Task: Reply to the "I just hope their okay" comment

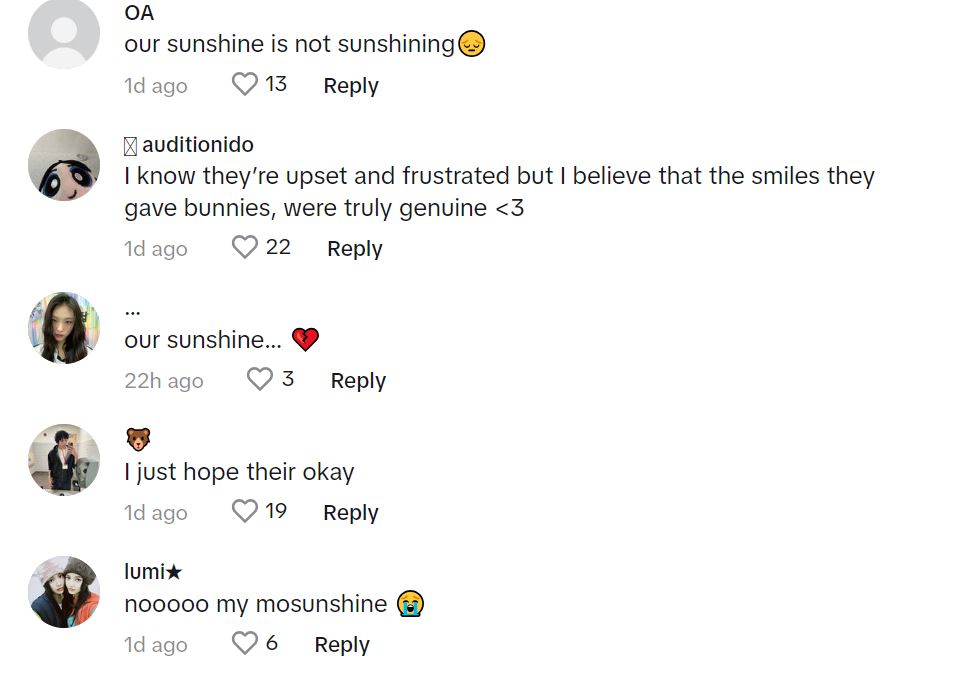Action: pos(351,513)
